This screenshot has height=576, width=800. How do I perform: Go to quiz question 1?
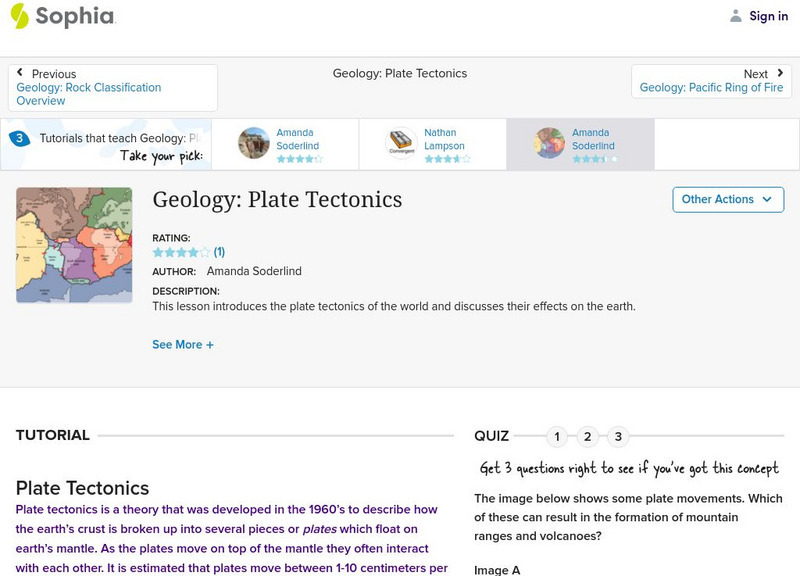click(x=557, y=437)
